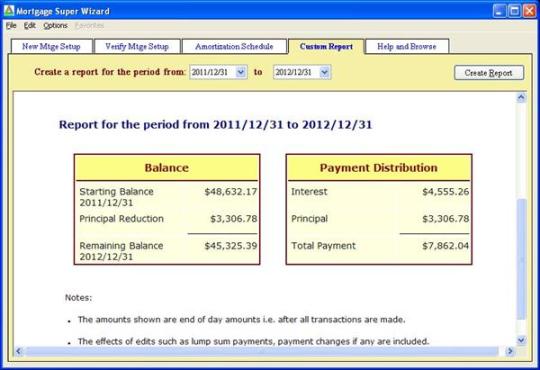Screen dimensions: 540x370
Task: Click the report heading for period 2011/12/31 to 2012/12/31
Action: pos(216,125)
